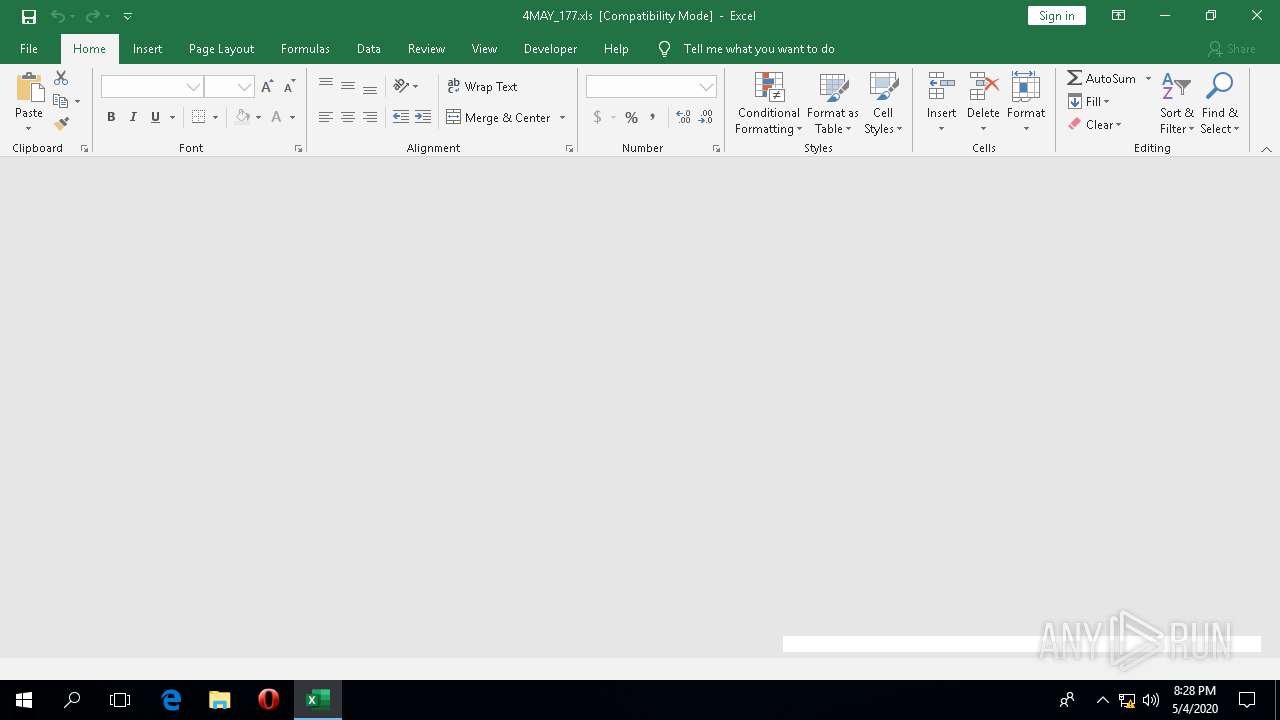Click the Undo arrow icon

[58, 16]
